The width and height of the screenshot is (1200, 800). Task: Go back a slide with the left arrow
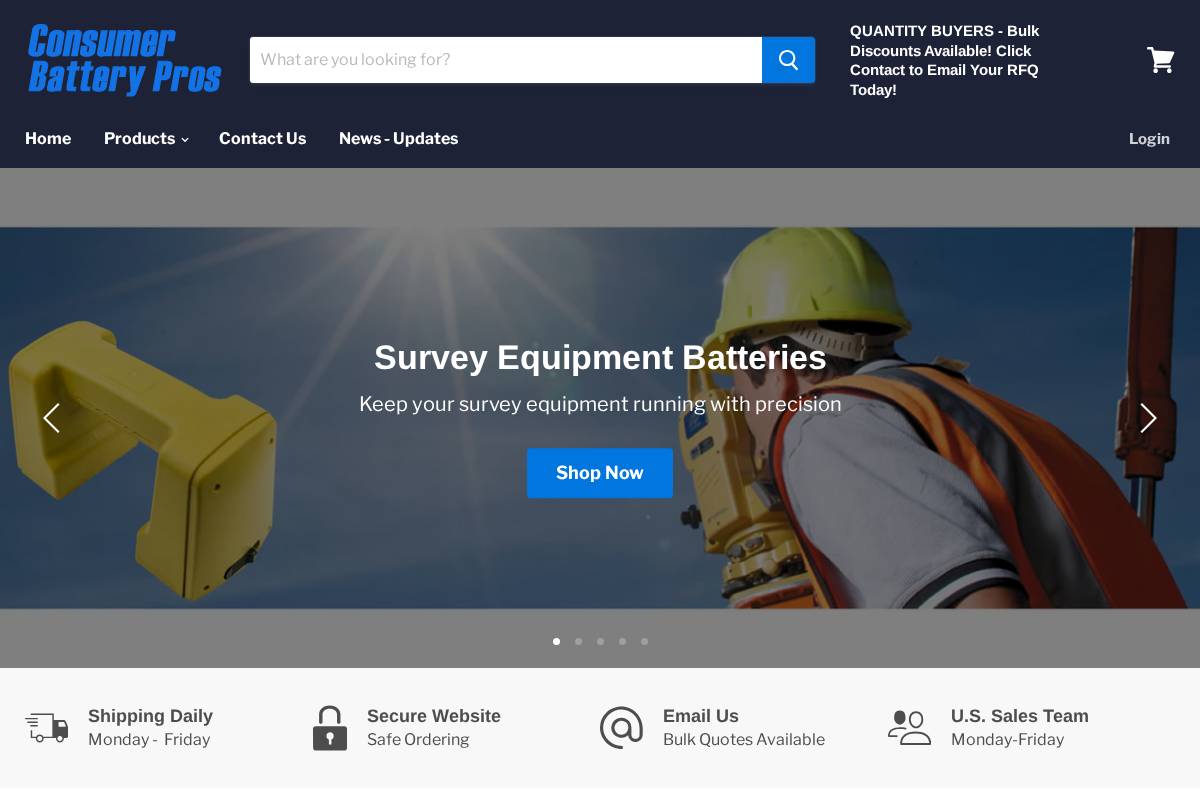pyautogui.click(x=52, y=418)
